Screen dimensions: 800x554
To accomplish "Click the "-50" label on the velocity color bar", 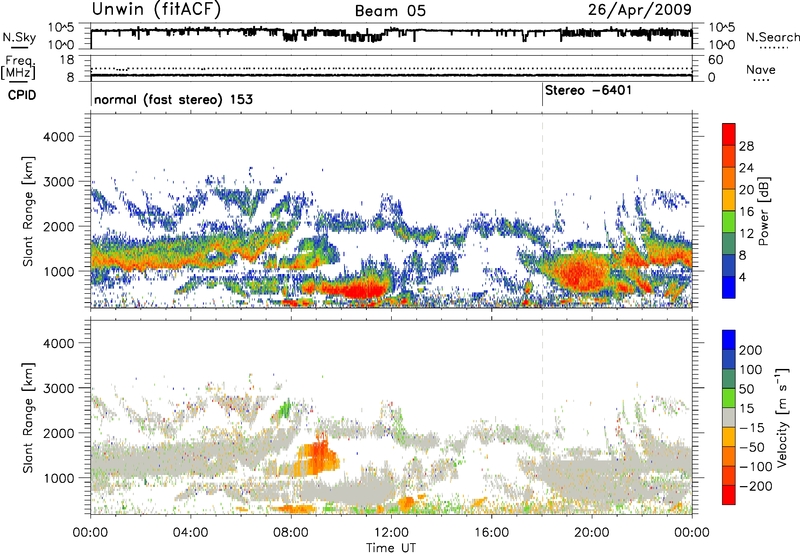I will (x=750, y=447).
